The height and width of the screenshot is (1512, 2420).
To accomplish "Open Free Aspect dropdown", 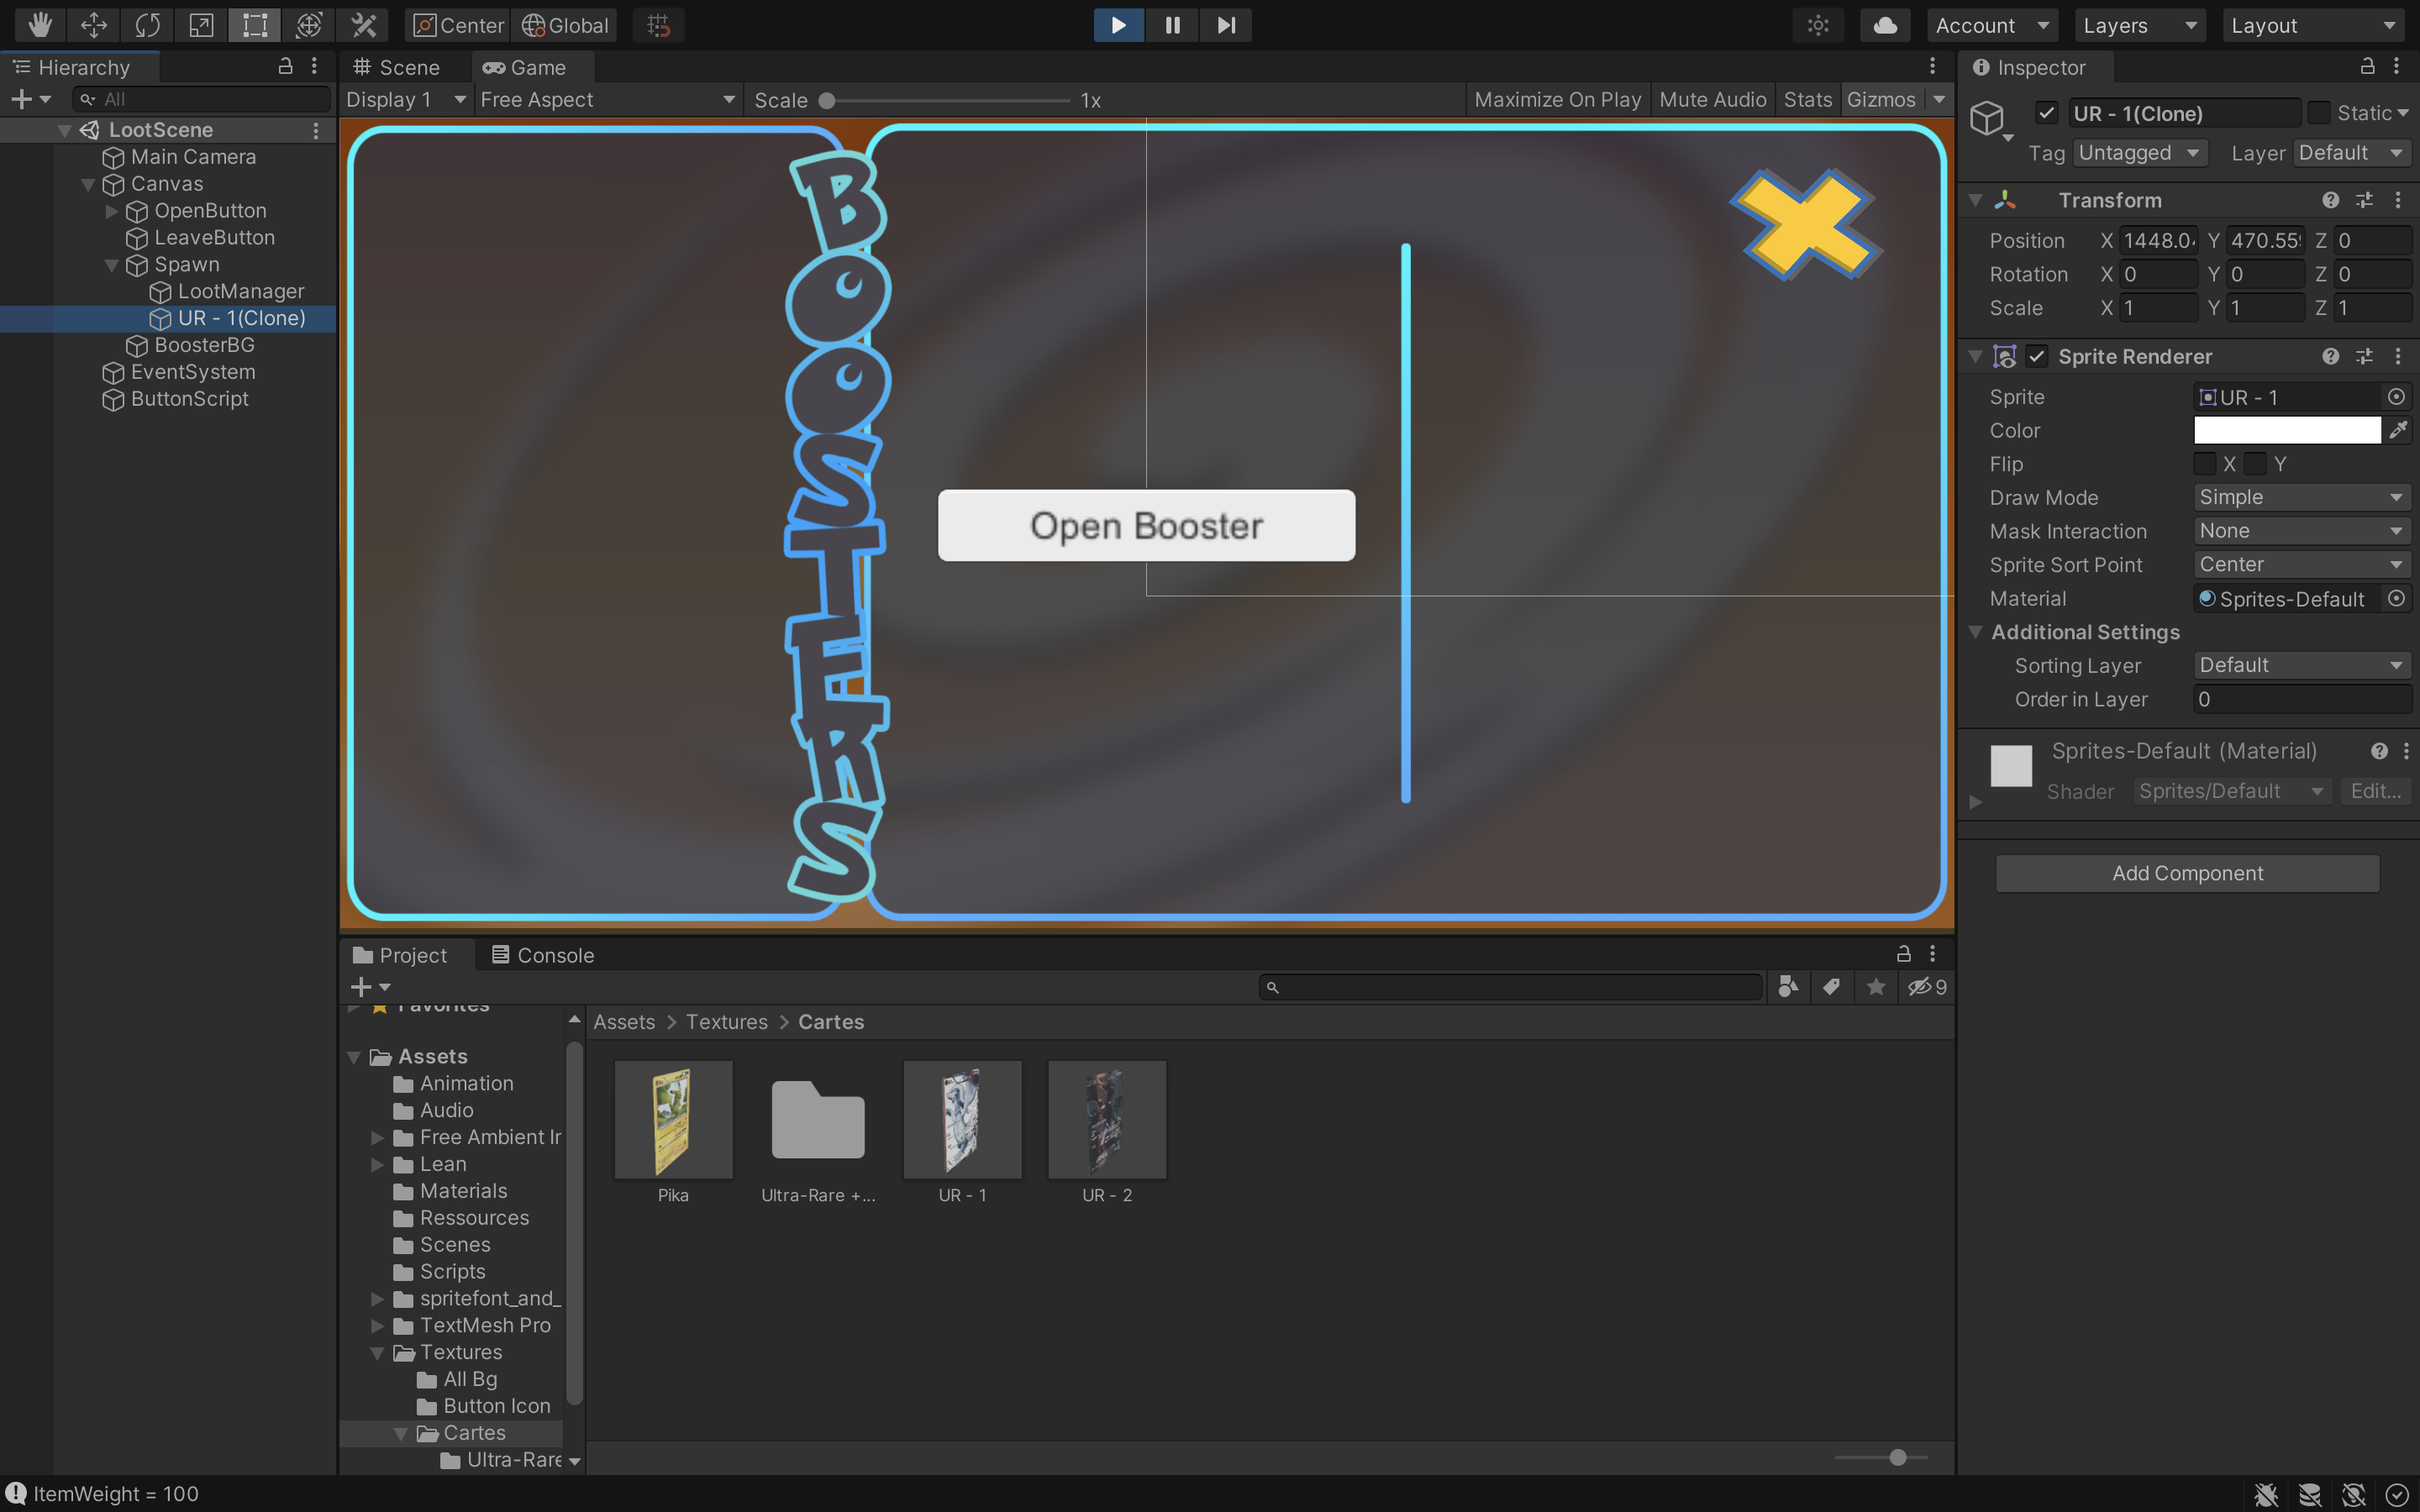I will click(607, 99).
